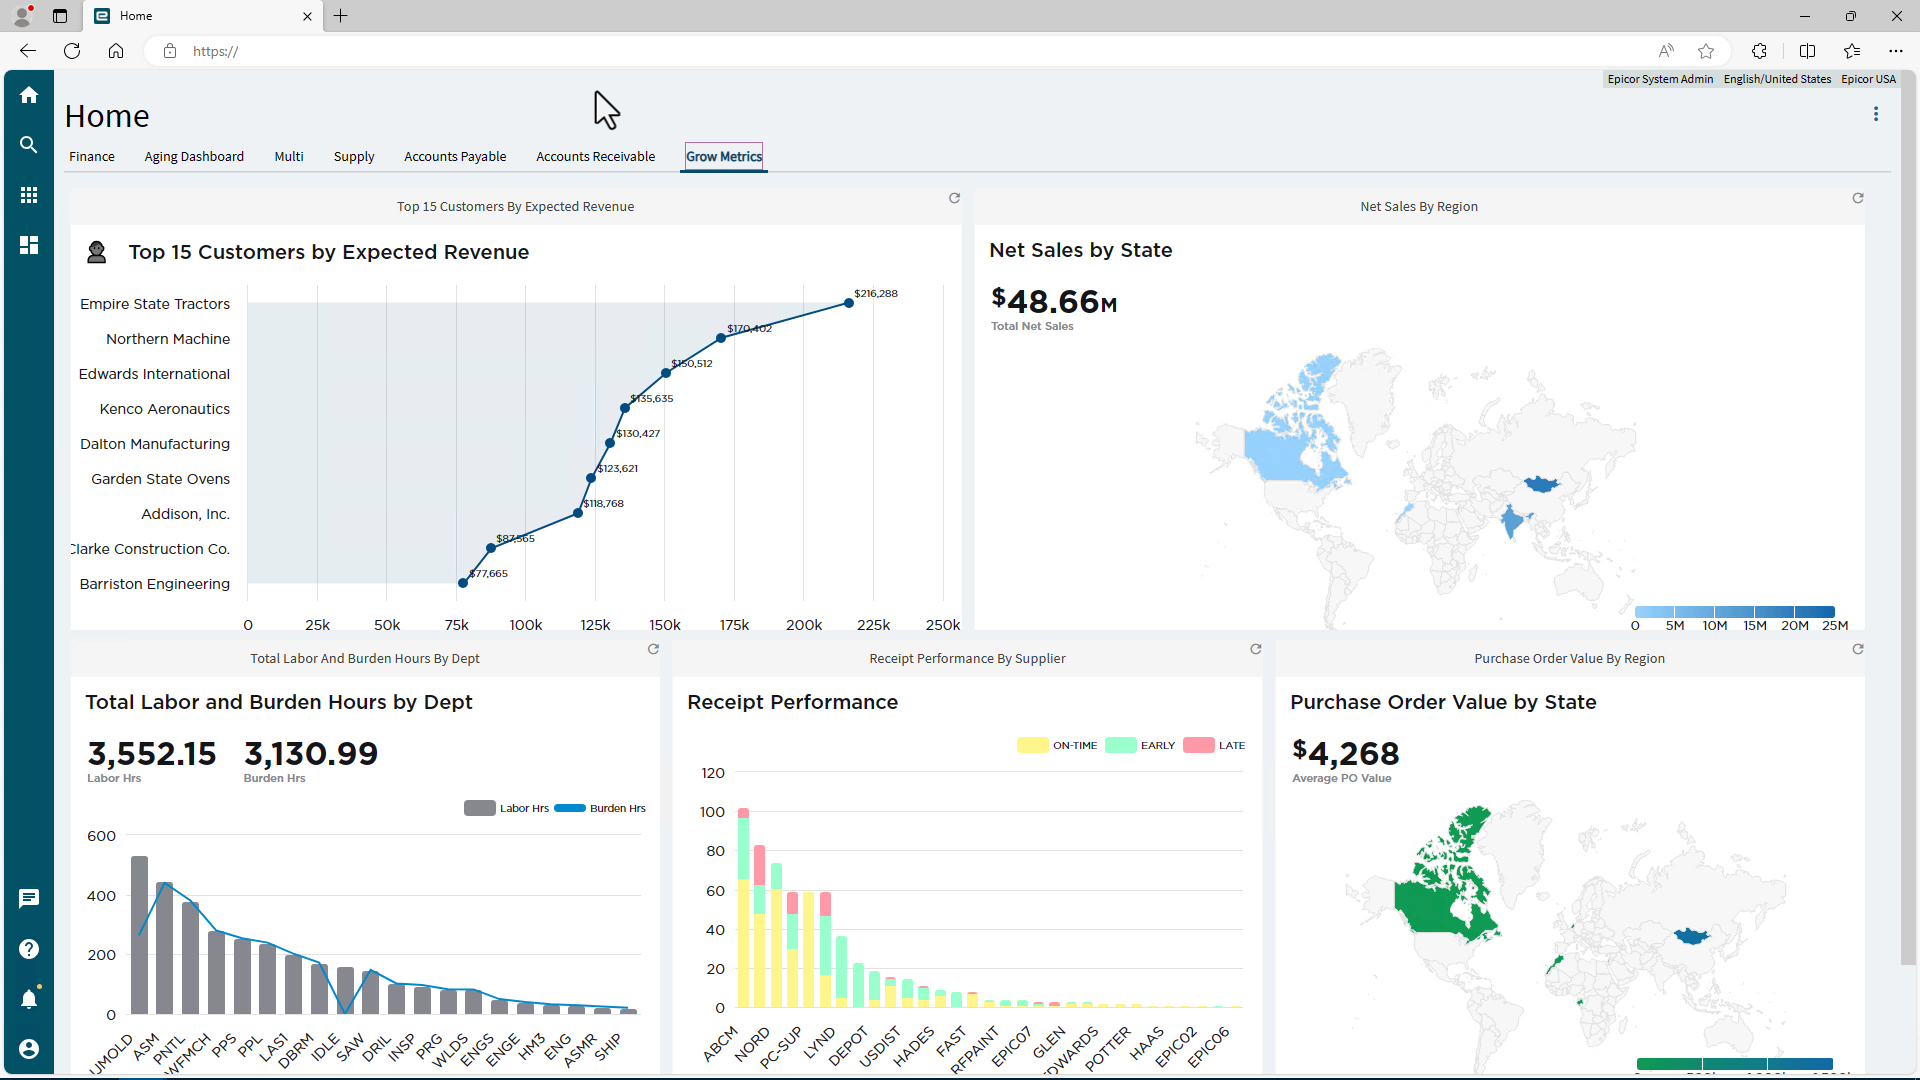The image size is (1920, 1080).
Task: Refresh the Top 15 Customers widget
Action: coord(954,198)
